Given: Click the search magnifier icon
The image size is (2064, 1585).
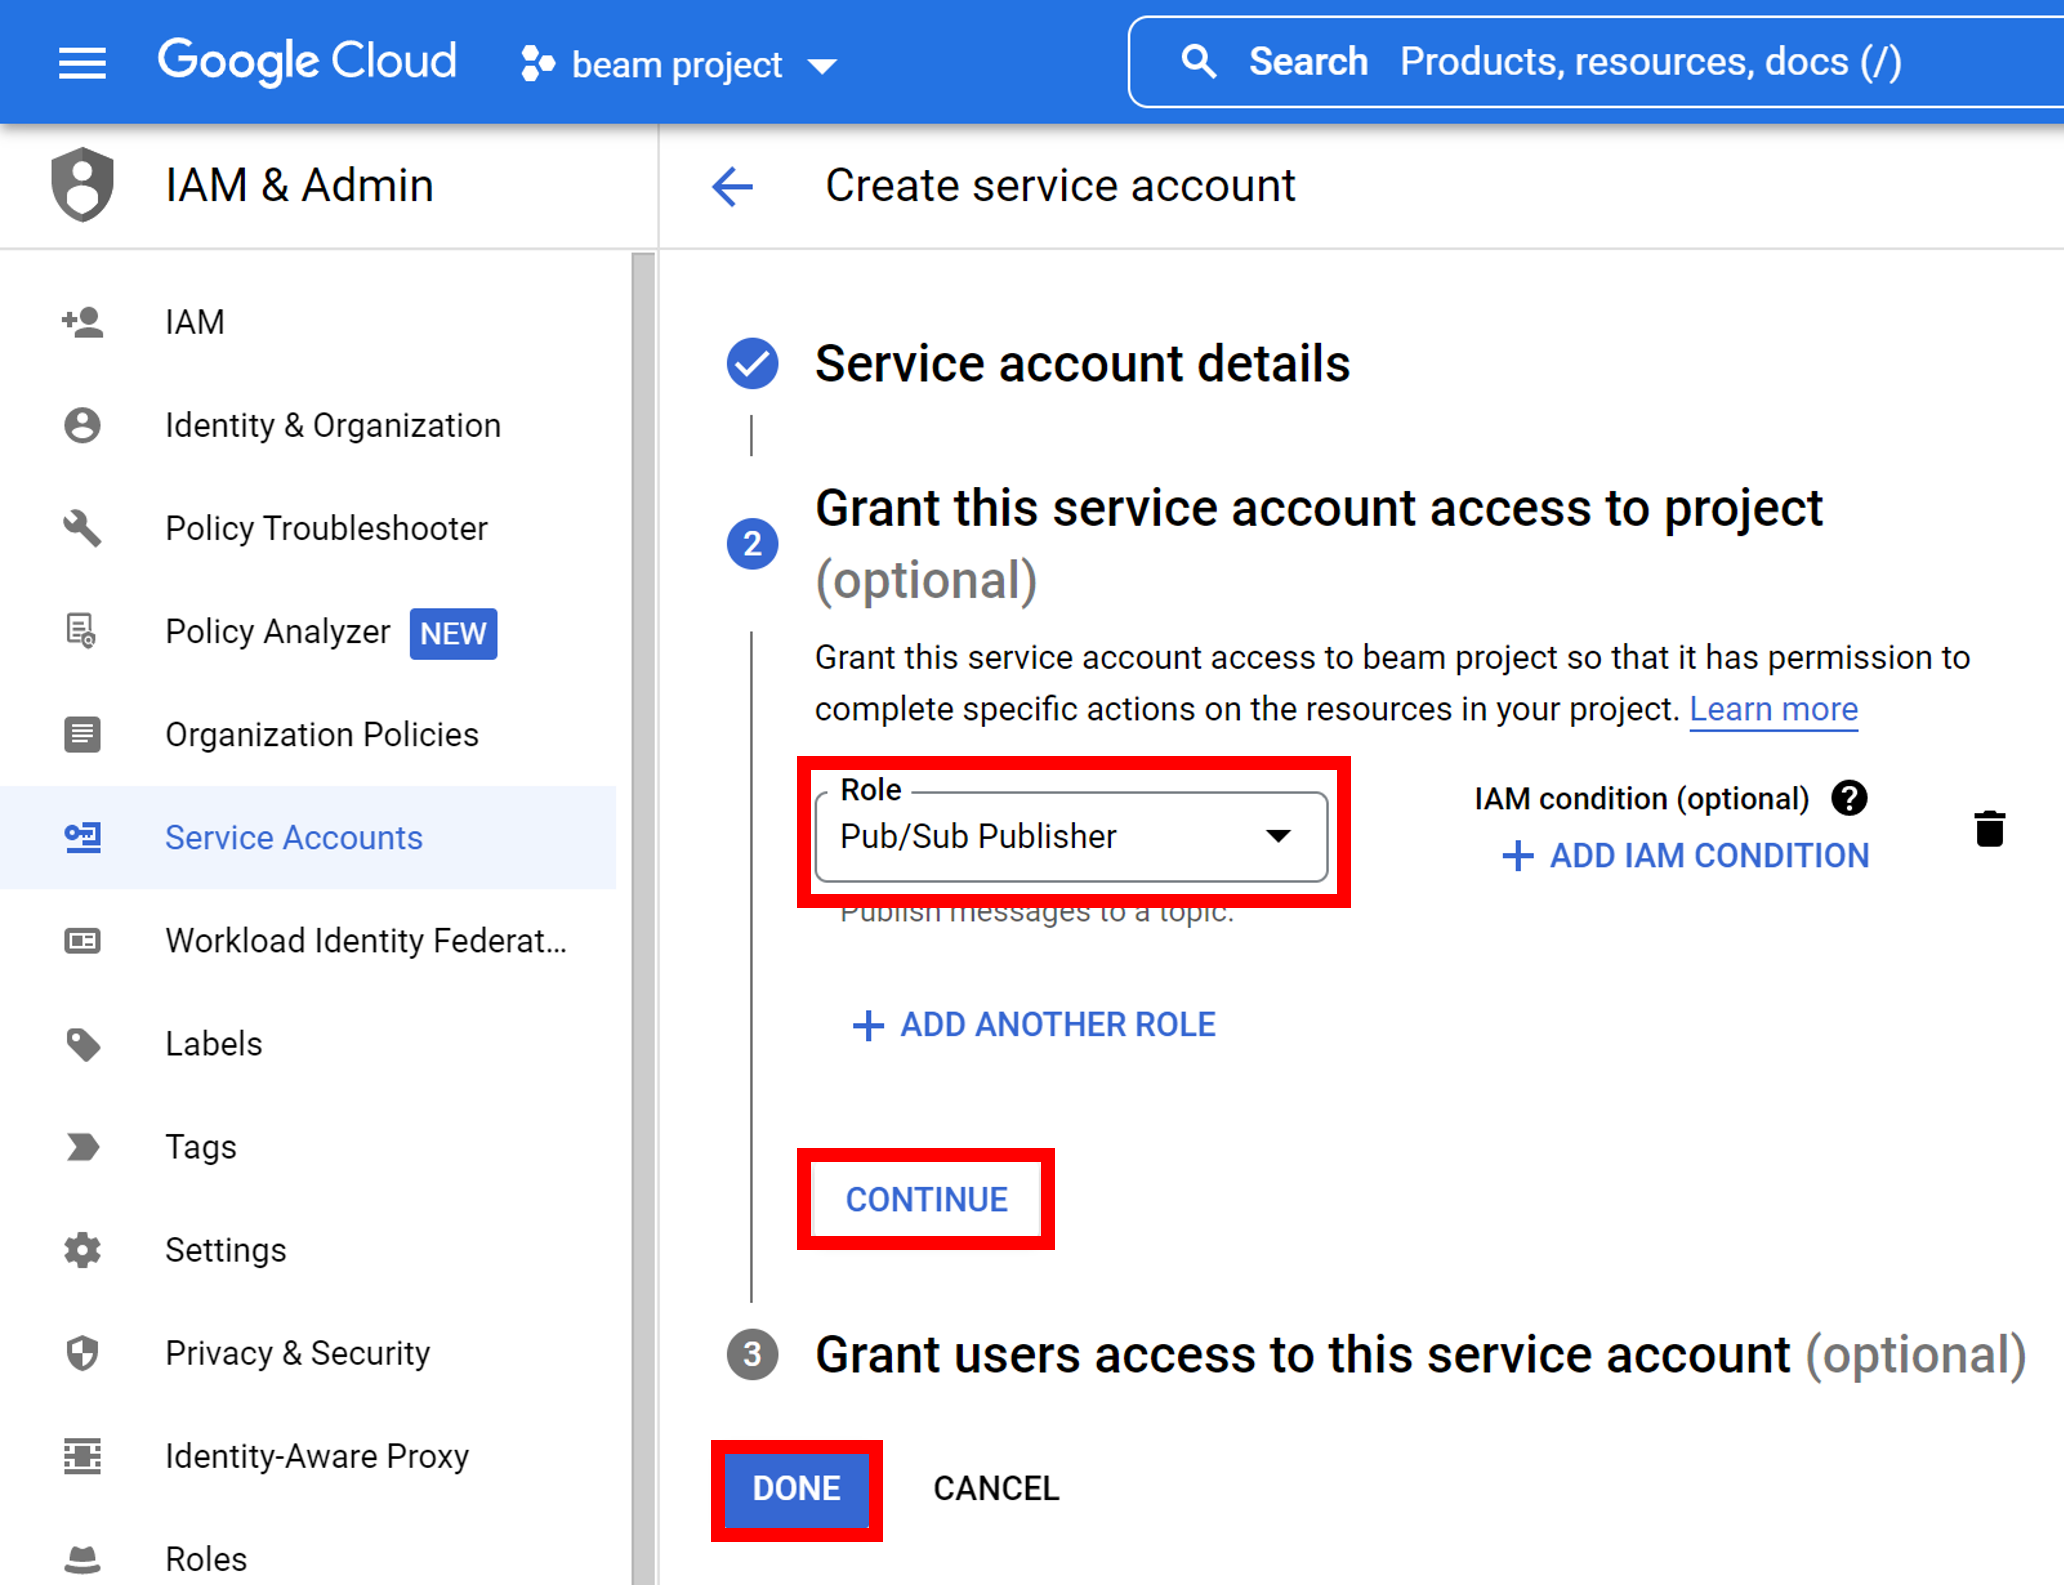Looking at the screenshot, I should pos(1198,62).
